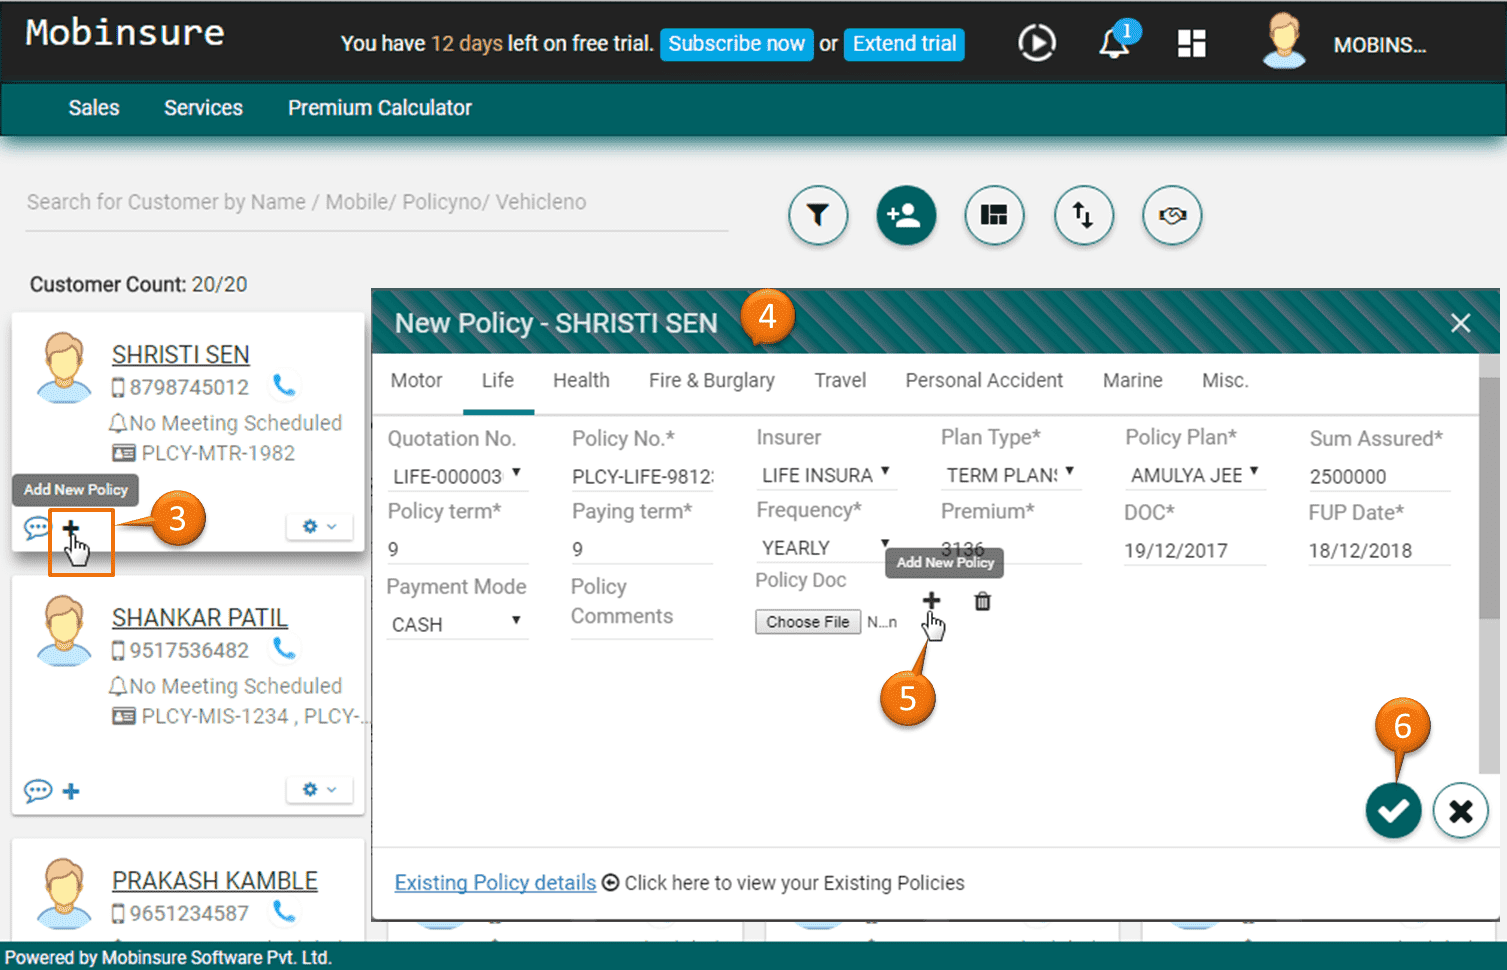1507x970 pixels.
Task: Switch to the Travel tab
Action: tap(840, 380)
